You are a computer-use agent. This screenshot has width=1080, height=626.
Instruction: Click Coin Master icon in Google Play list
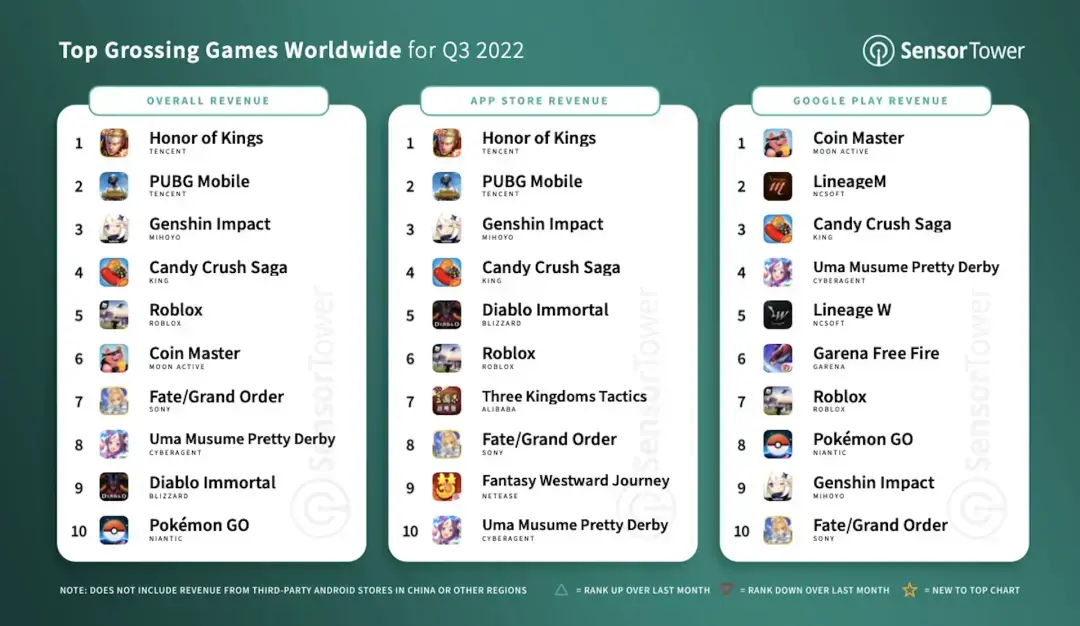coord(778,143)
